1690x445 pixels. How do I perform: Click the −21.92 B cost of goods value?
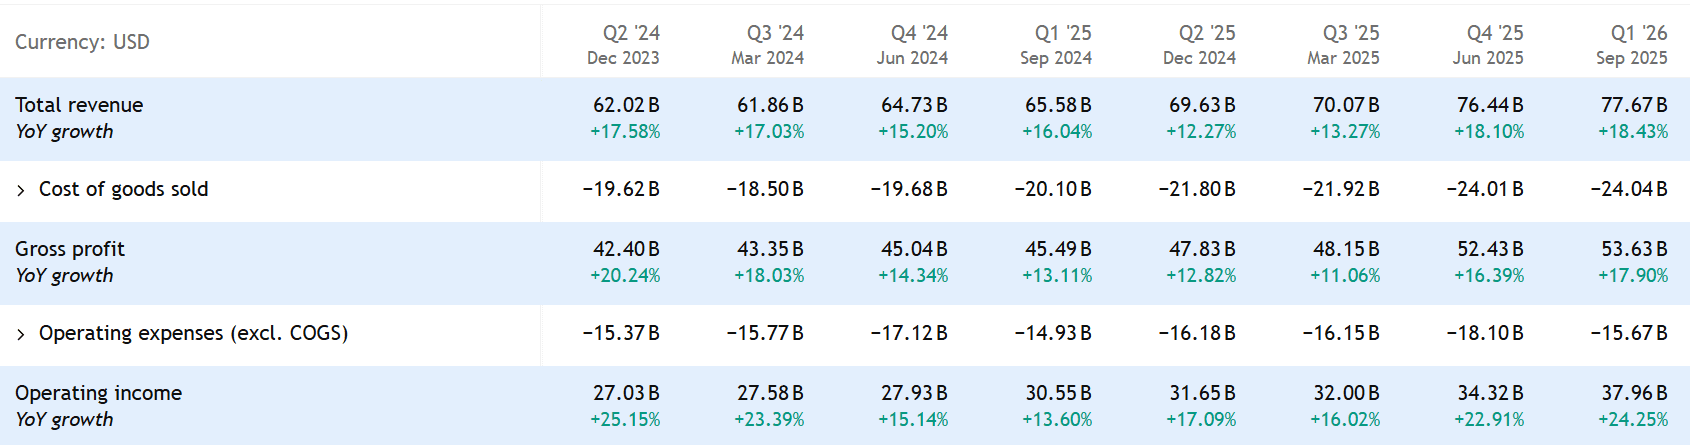click(x=1341, y=189)
